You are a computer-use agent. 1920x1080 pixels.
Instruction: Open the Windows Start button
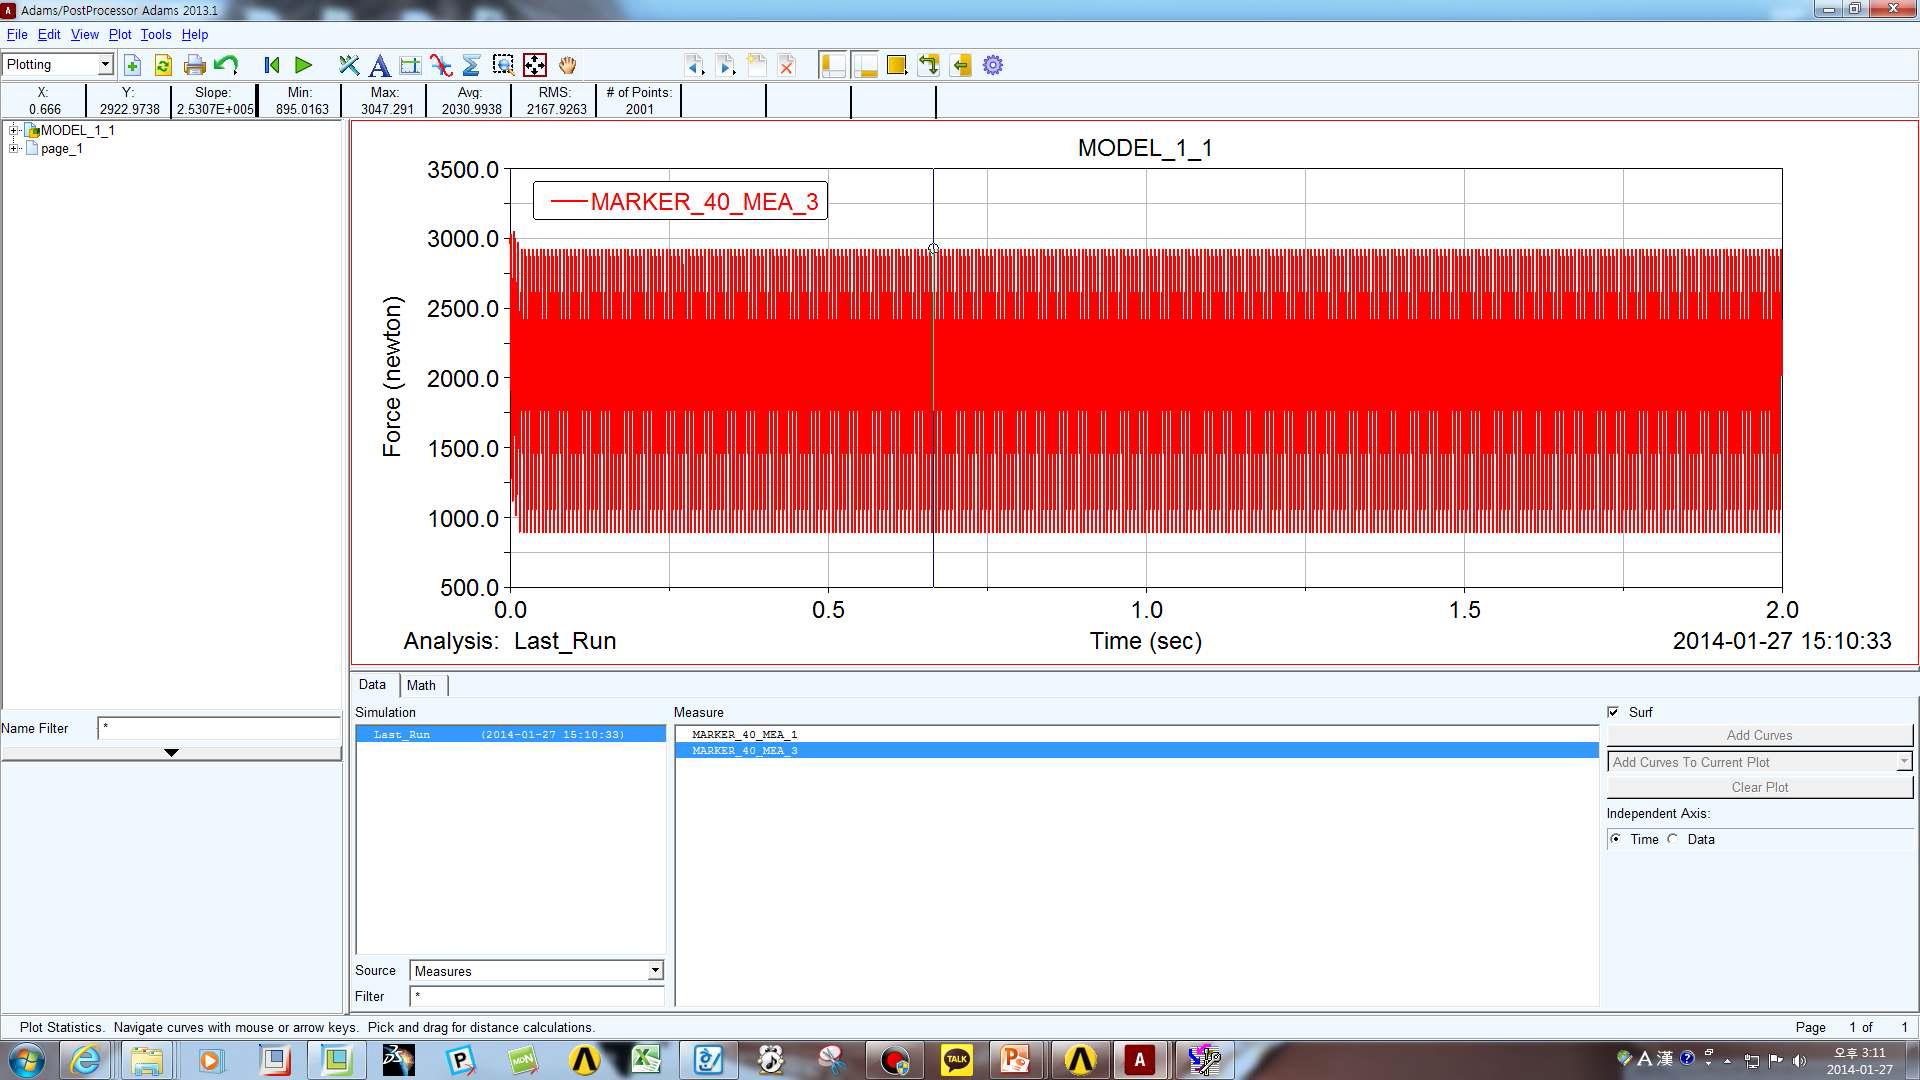(27, 1060)
